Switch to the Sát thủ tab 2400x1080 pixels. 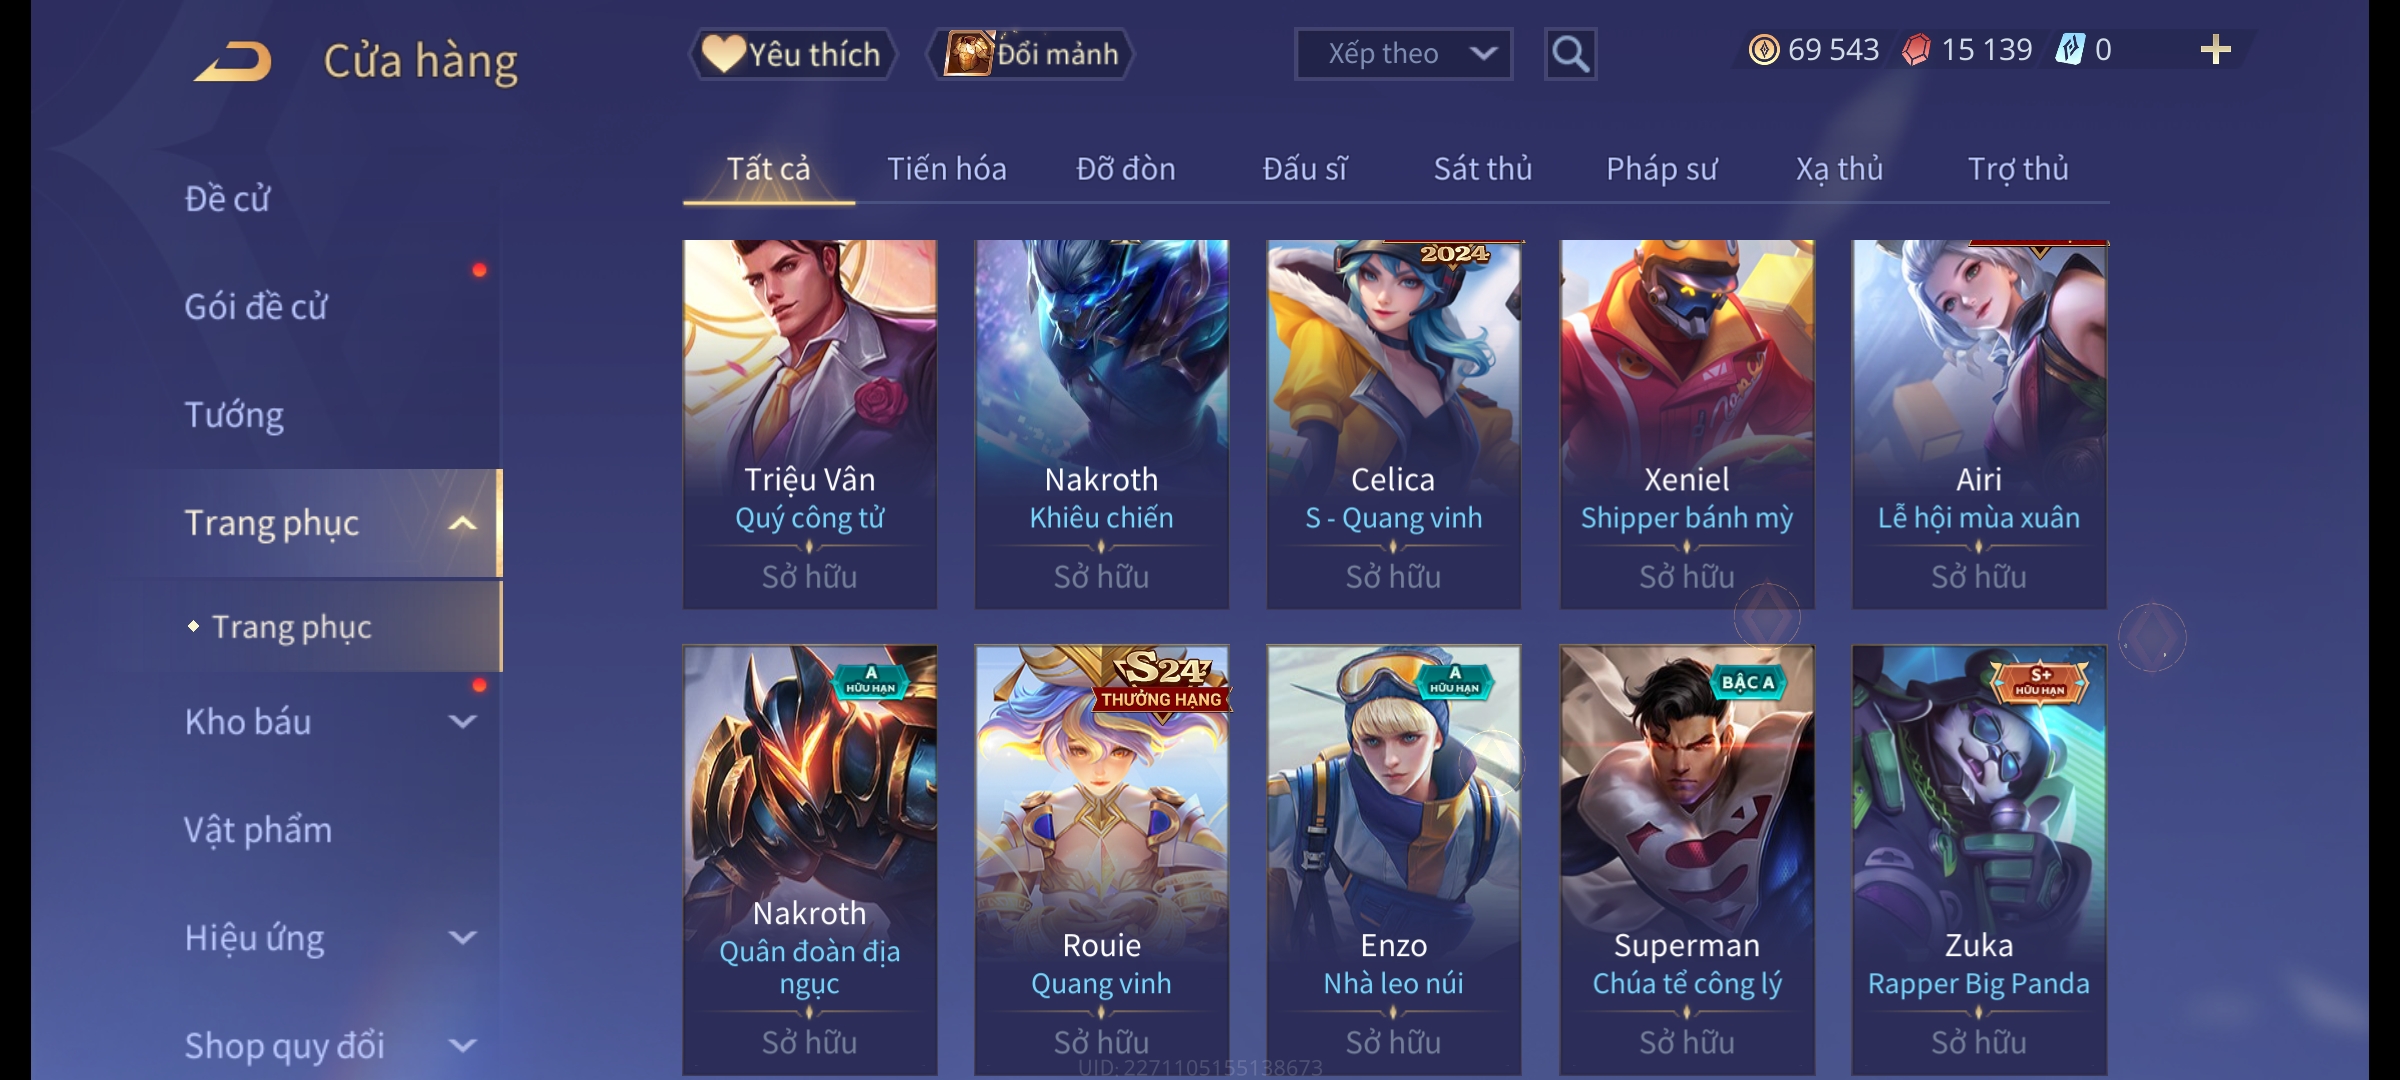coord(1482,169)
